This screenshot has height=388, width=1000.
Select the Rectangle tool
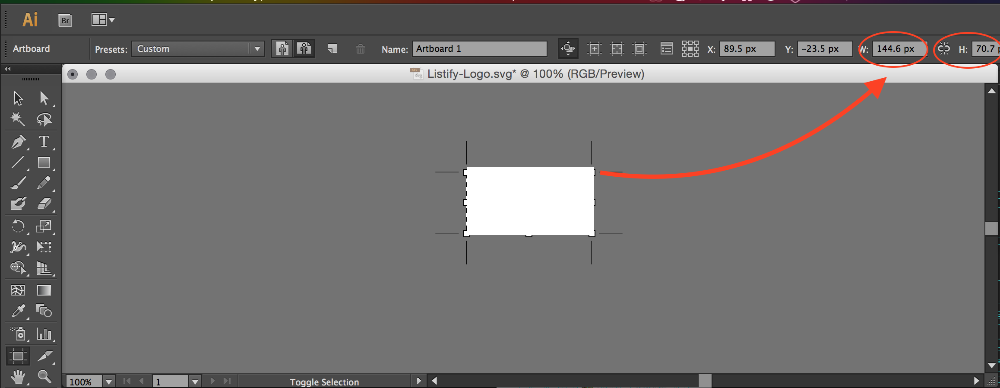pyautogui.click(x=44, y=162)
